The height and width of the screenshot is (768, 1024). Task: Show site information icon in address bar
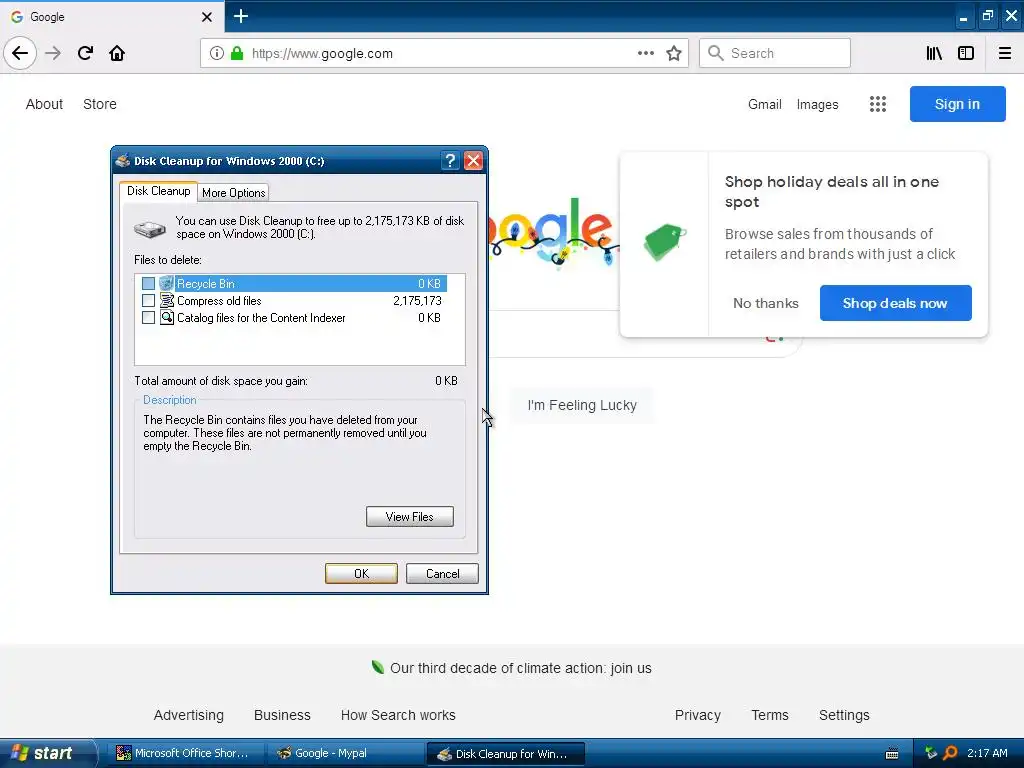tap(216, 54)
